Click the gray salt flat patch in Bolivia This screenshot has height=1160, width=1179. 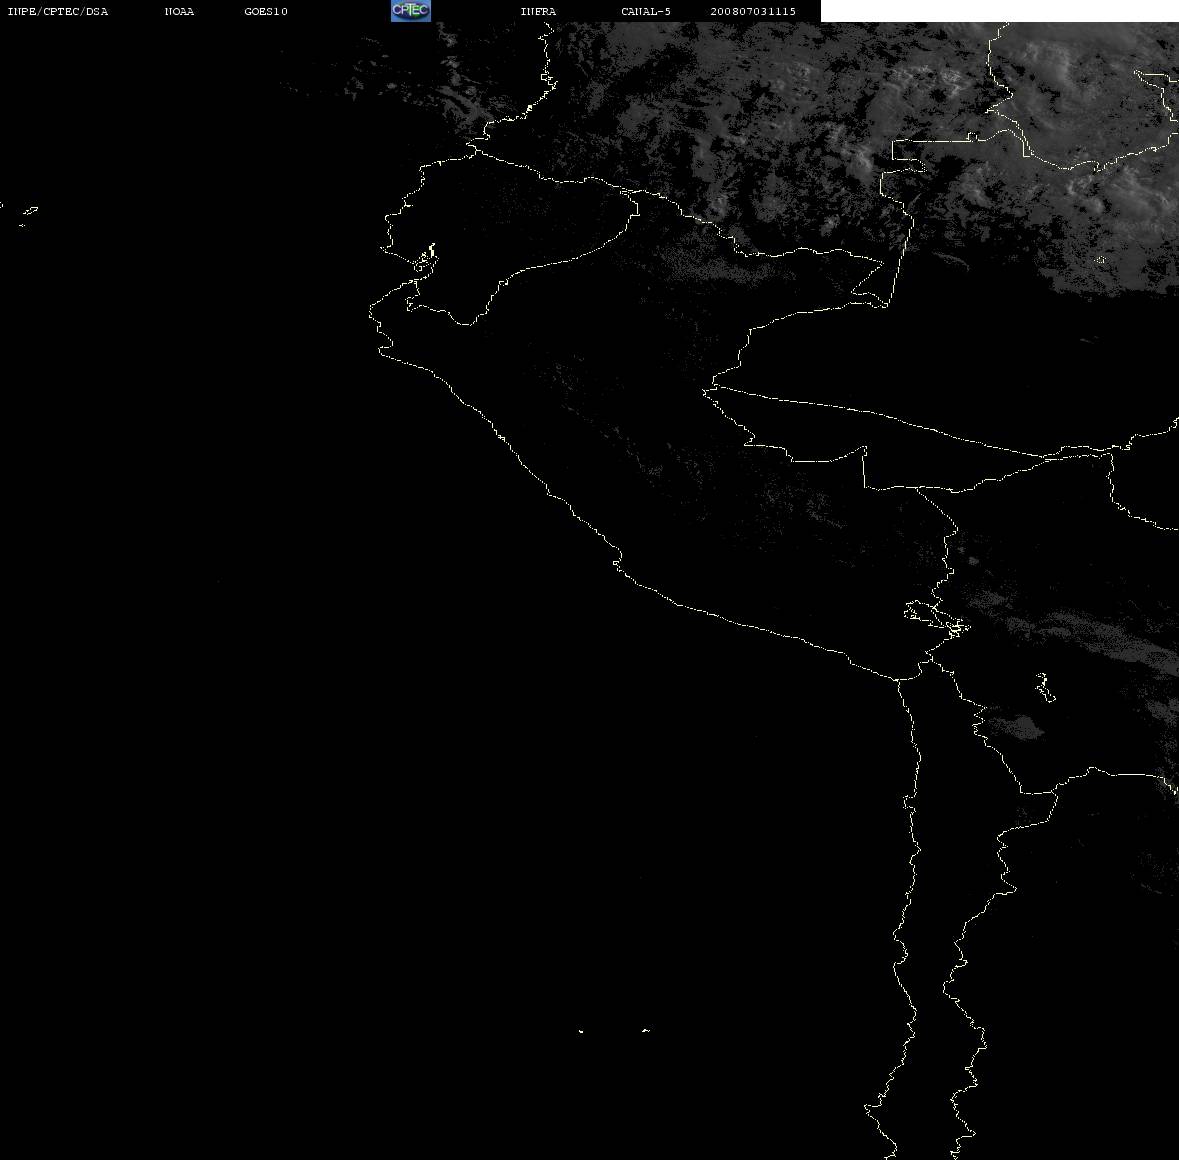pos(1017,727)
